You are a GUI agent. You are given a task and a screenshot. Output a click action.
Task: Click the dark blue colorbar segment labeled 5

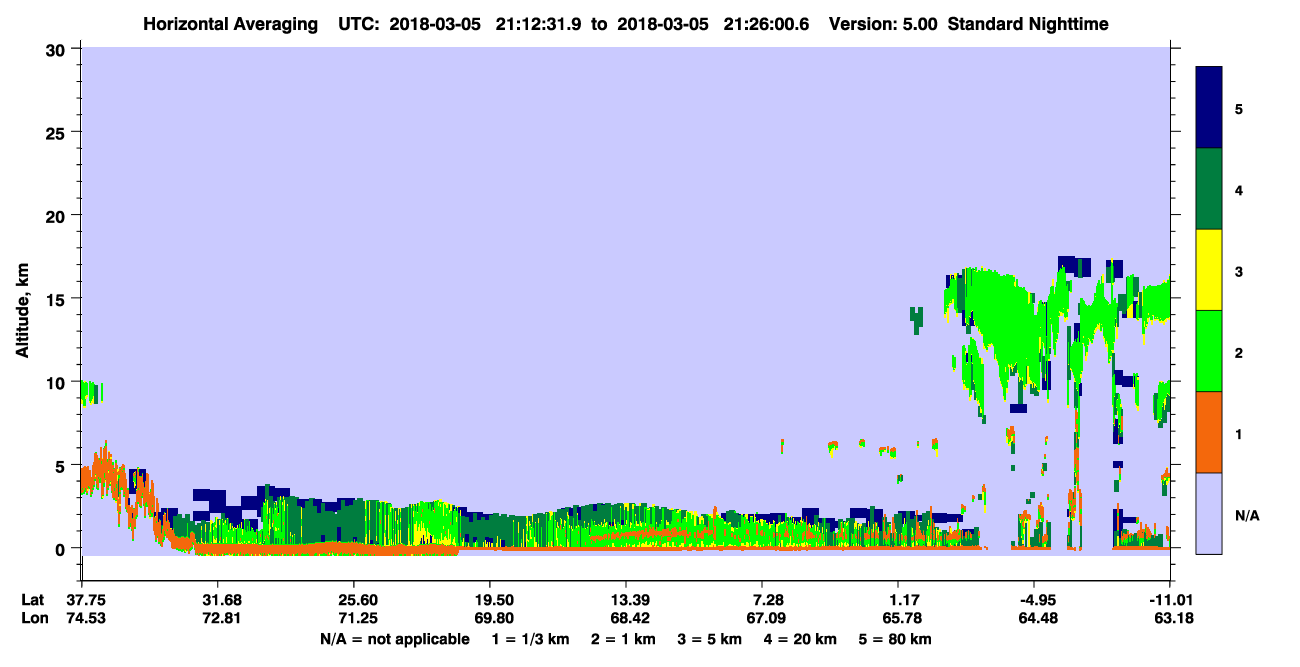coord(1209,108)
